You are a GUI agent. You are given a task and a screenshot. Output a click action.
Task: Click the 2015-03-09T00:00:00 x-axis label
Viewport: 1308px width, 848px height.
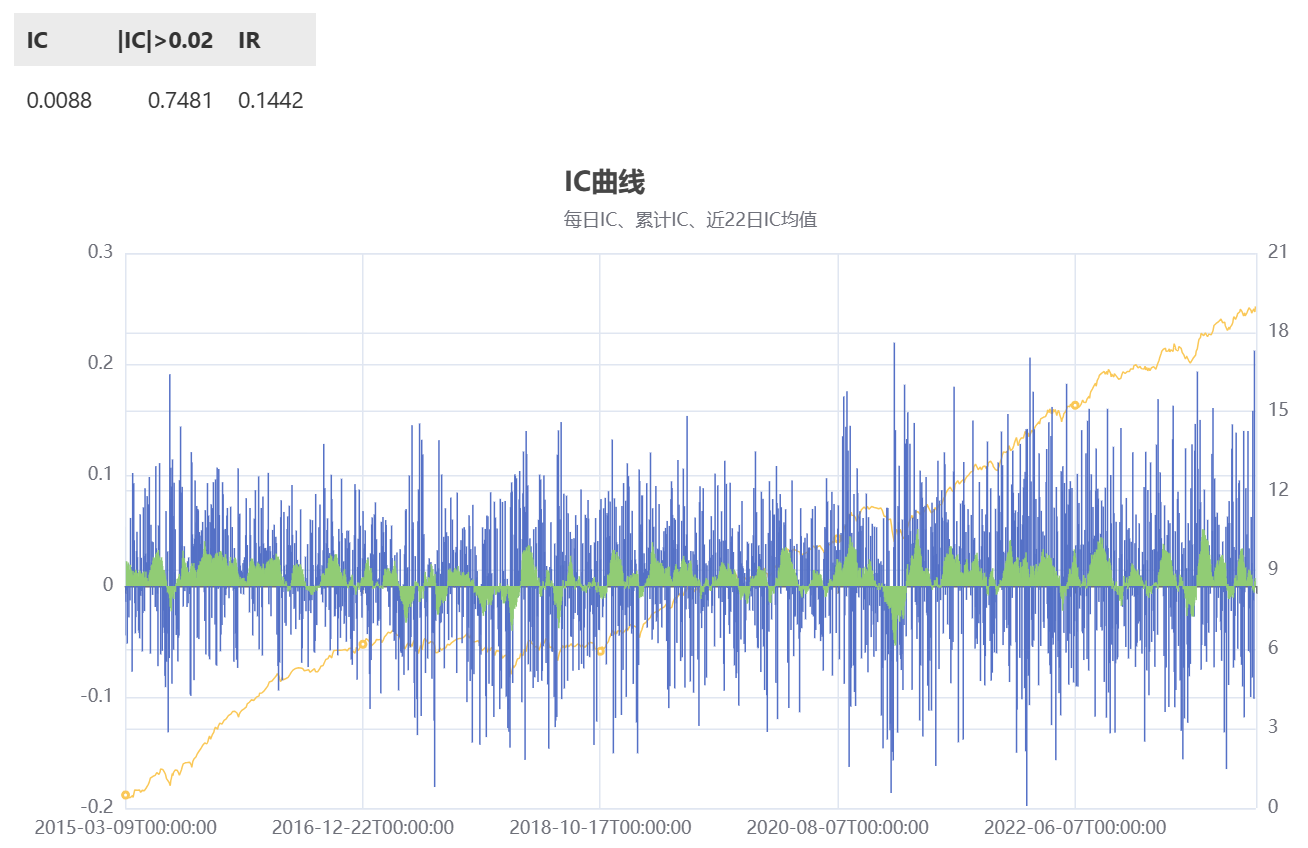[126, 828]
